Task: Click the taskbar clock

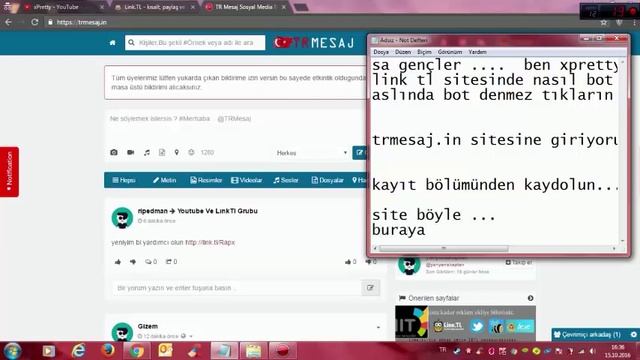Action: 617,351
